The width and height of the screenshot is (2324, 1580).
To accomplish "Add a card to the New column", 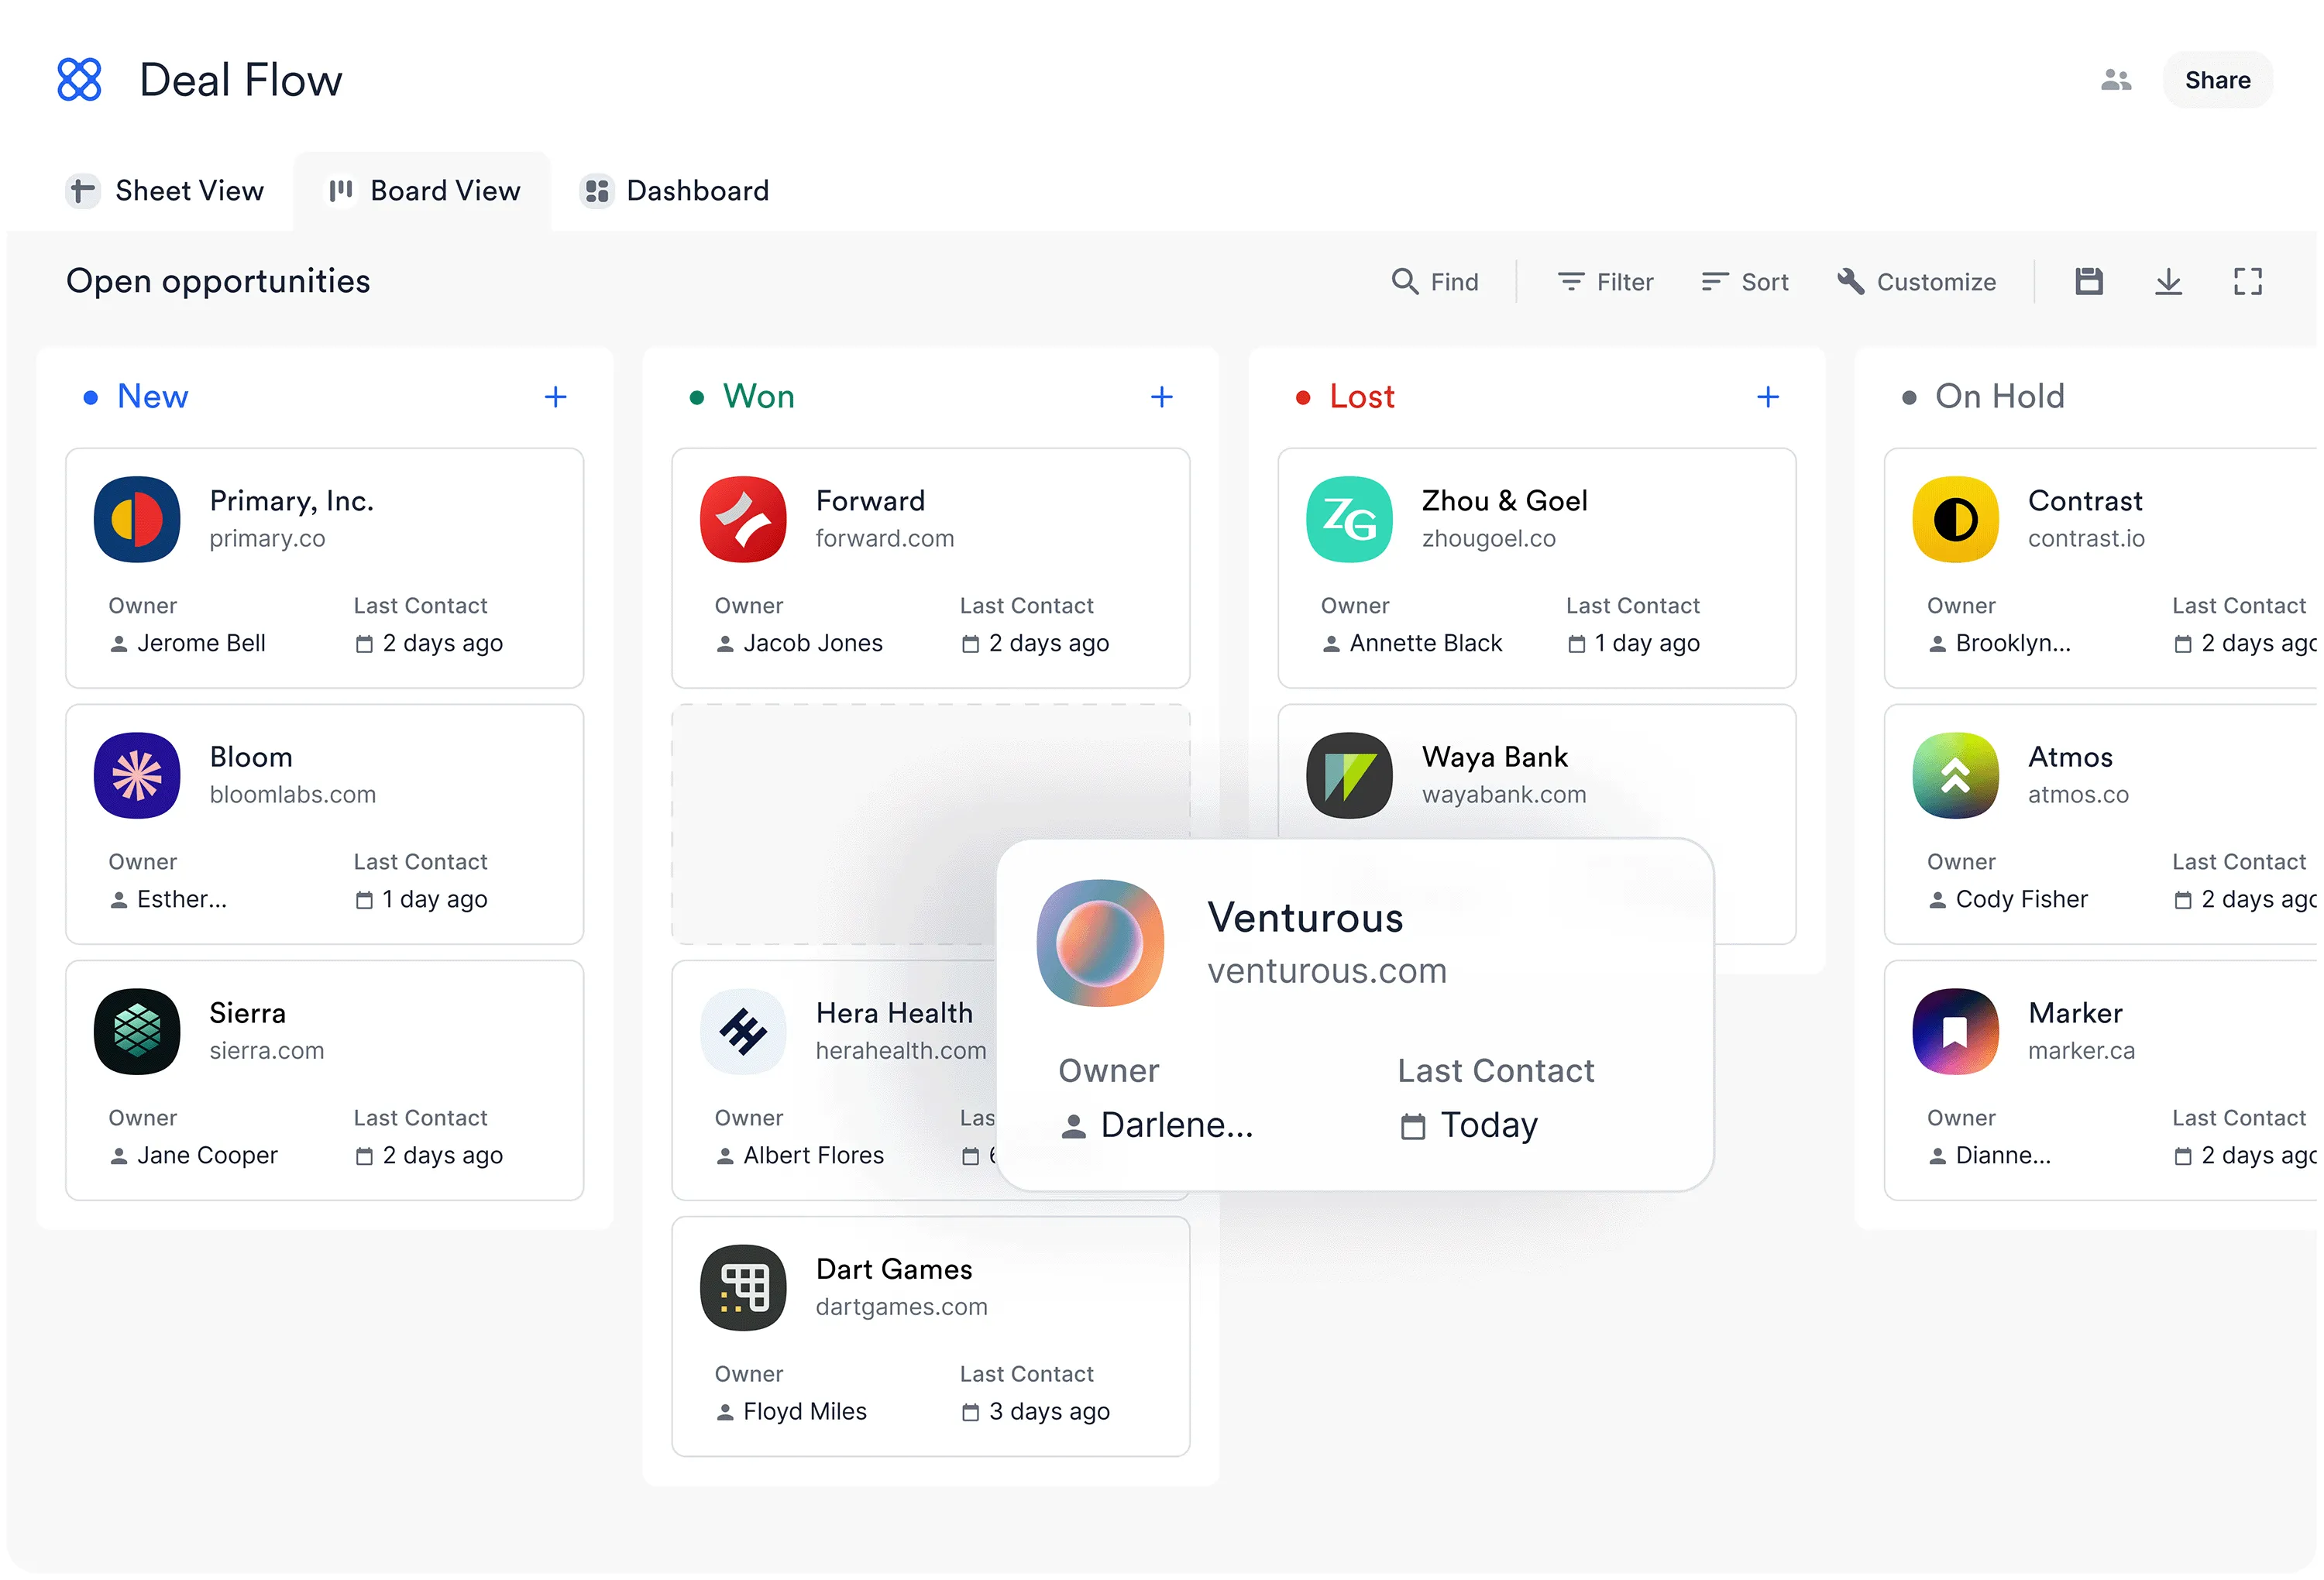I will pyautogui.click(x=555, y=397).
